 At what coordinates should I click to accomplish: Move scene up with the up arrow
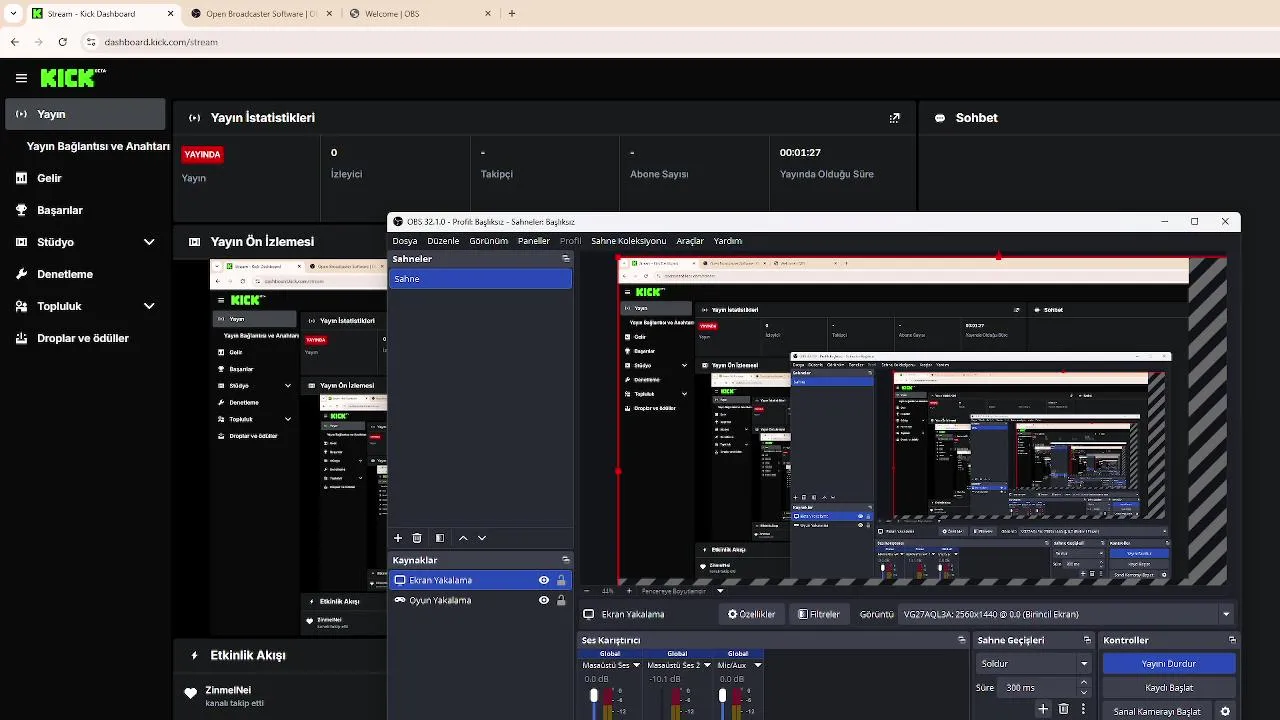[463, 538]
